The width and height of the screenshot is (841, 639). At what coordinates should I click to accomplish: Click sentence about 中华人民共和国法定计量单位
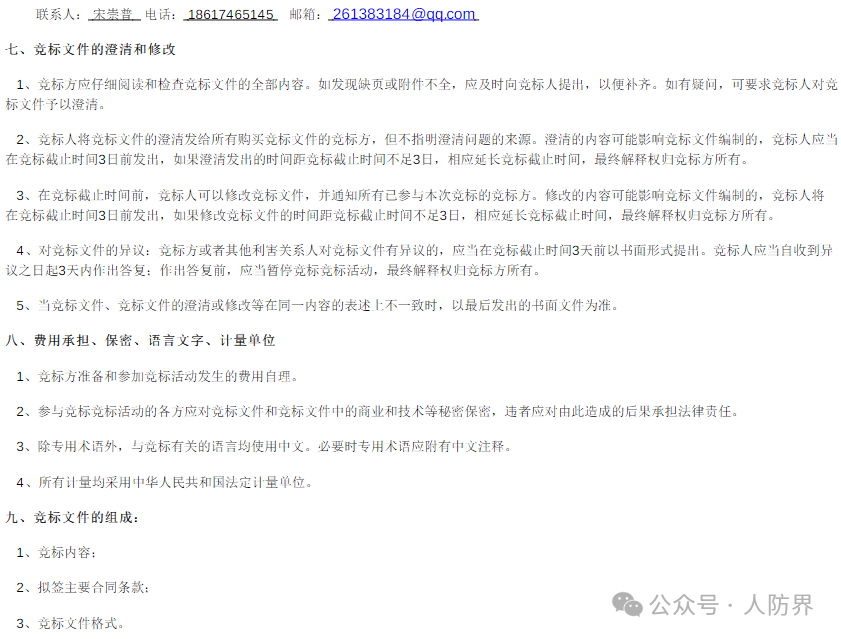(x=164, y=482)
